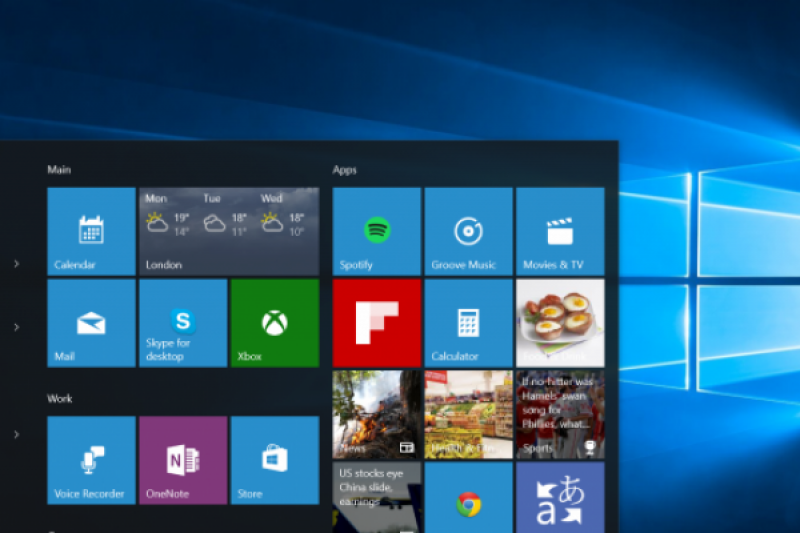This screenshot has width=800, height=533.
Task: Launch Skype for desktop
Action: coord(183,323)
